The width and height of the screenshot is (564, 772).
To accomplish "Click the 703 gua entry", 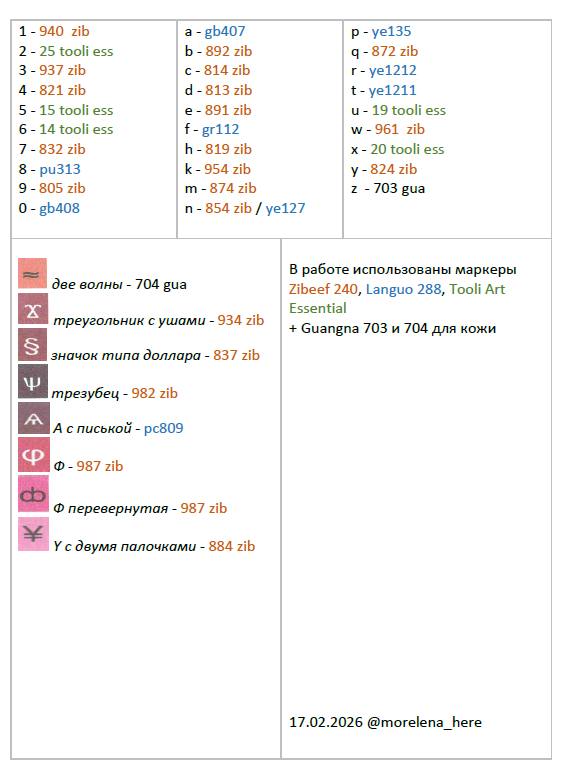I will (x=399, y=189).
